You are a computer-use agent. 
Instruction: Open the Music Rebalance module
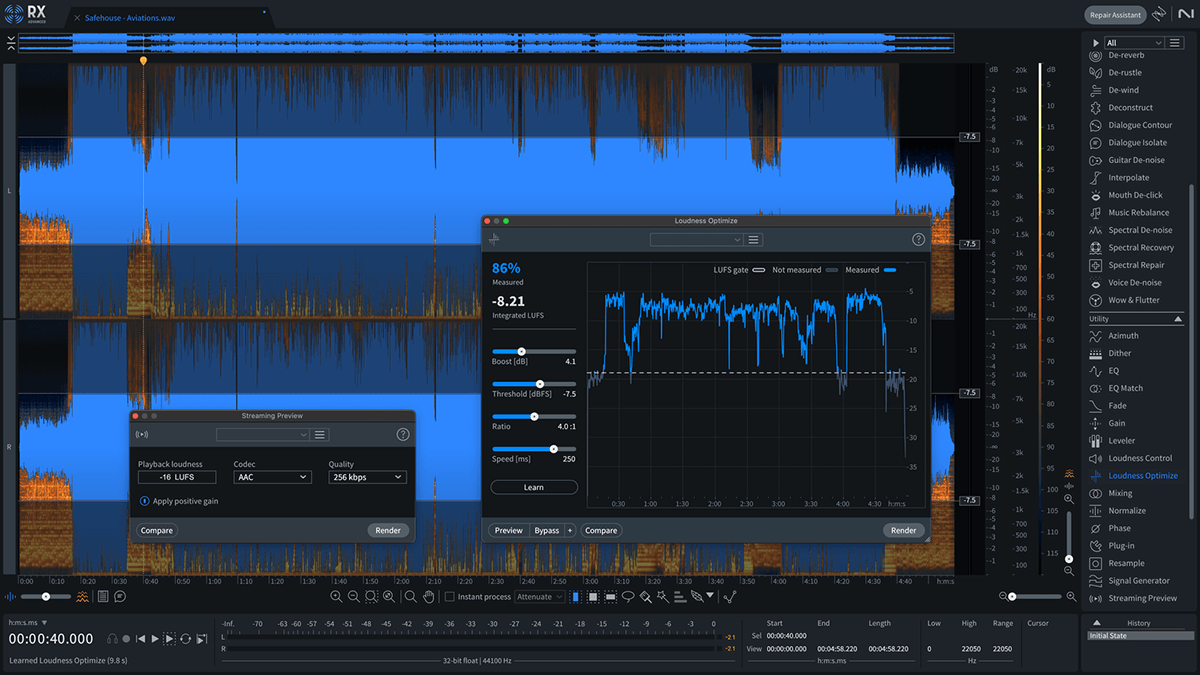point(1138,213)
